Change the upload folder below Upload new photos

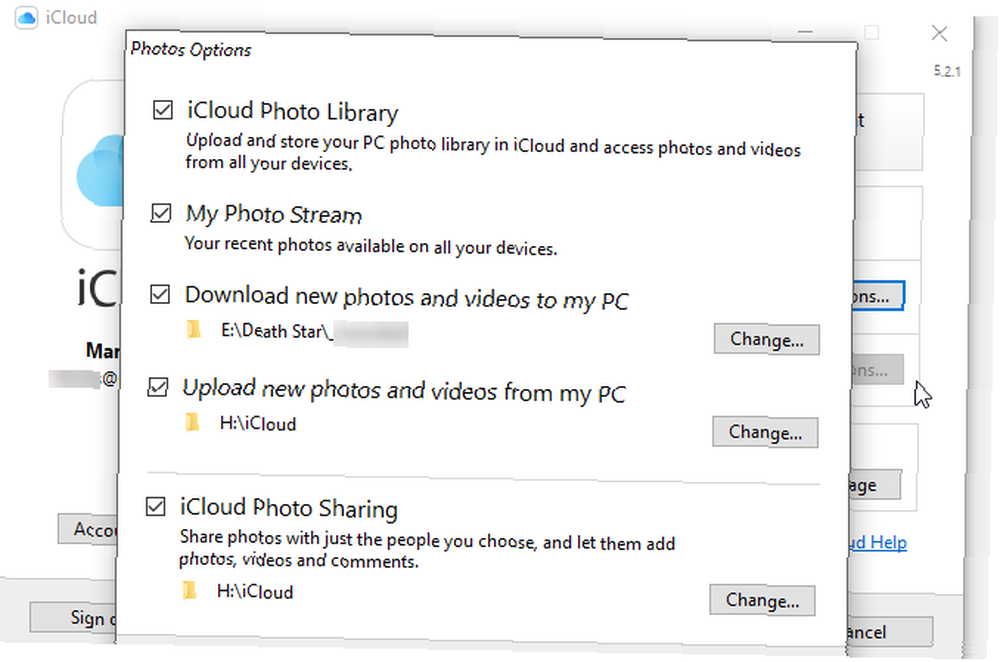(765, 432)
